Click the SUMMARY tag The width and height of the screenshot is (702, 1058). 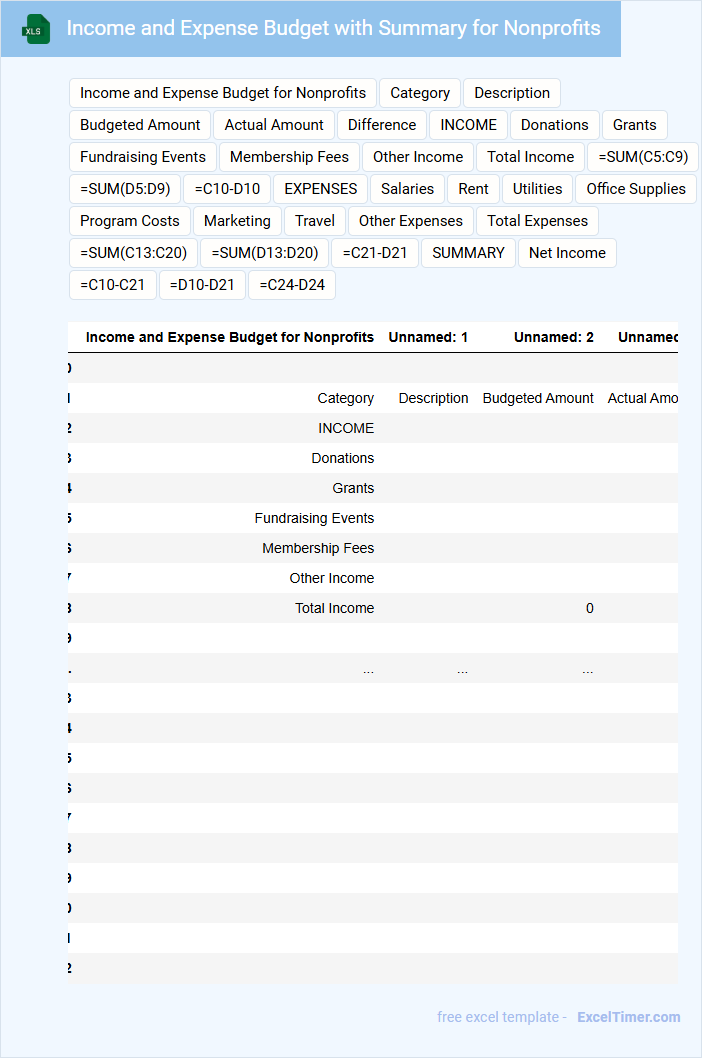point(468,252)
